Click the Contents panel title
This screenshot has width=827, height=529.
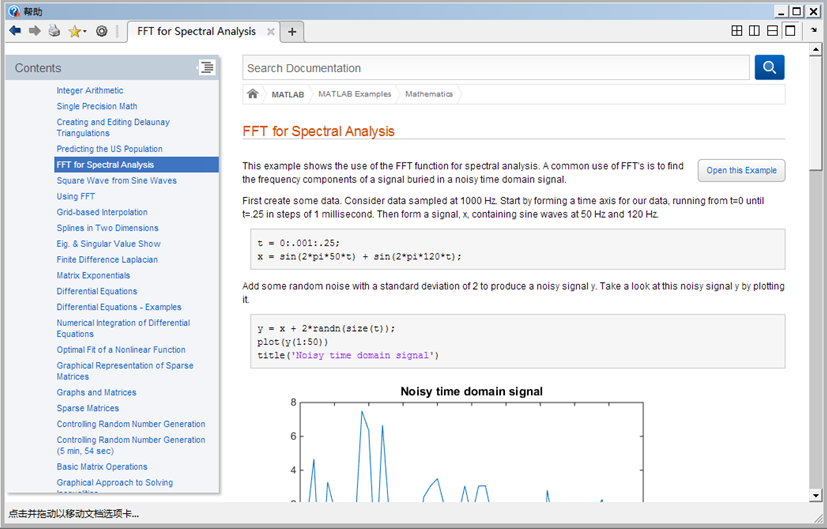pos(38,68)
